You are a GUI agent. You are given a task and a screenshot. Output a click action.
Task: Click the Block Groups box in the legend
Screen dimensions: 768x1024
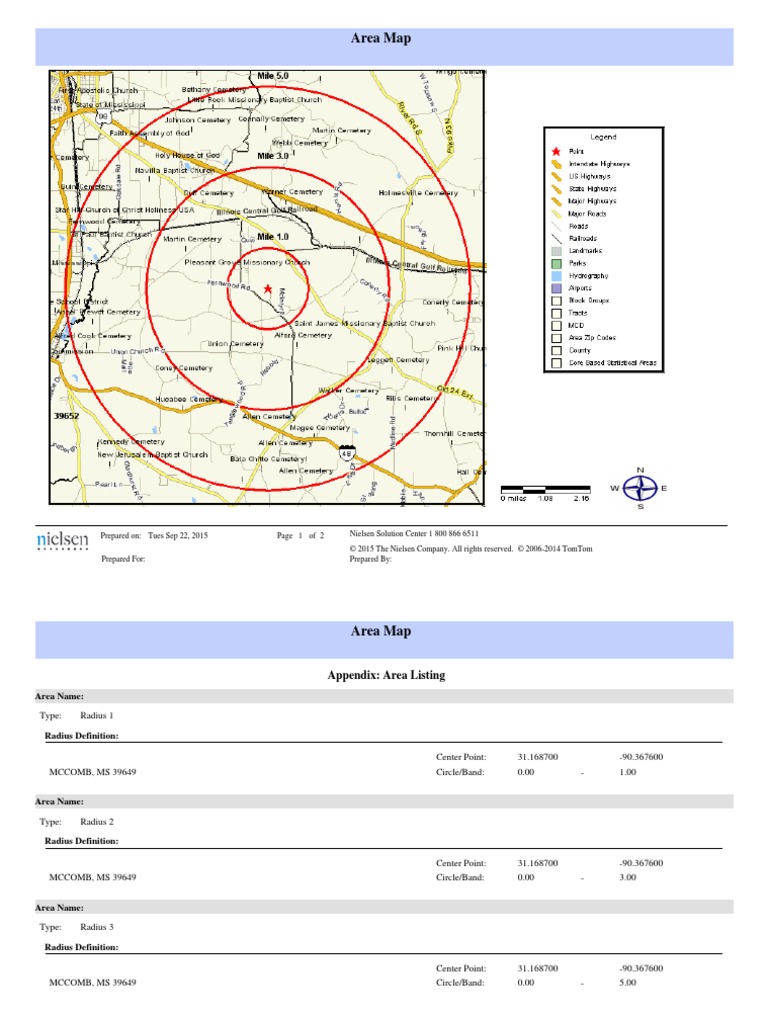tap(556, 300)
